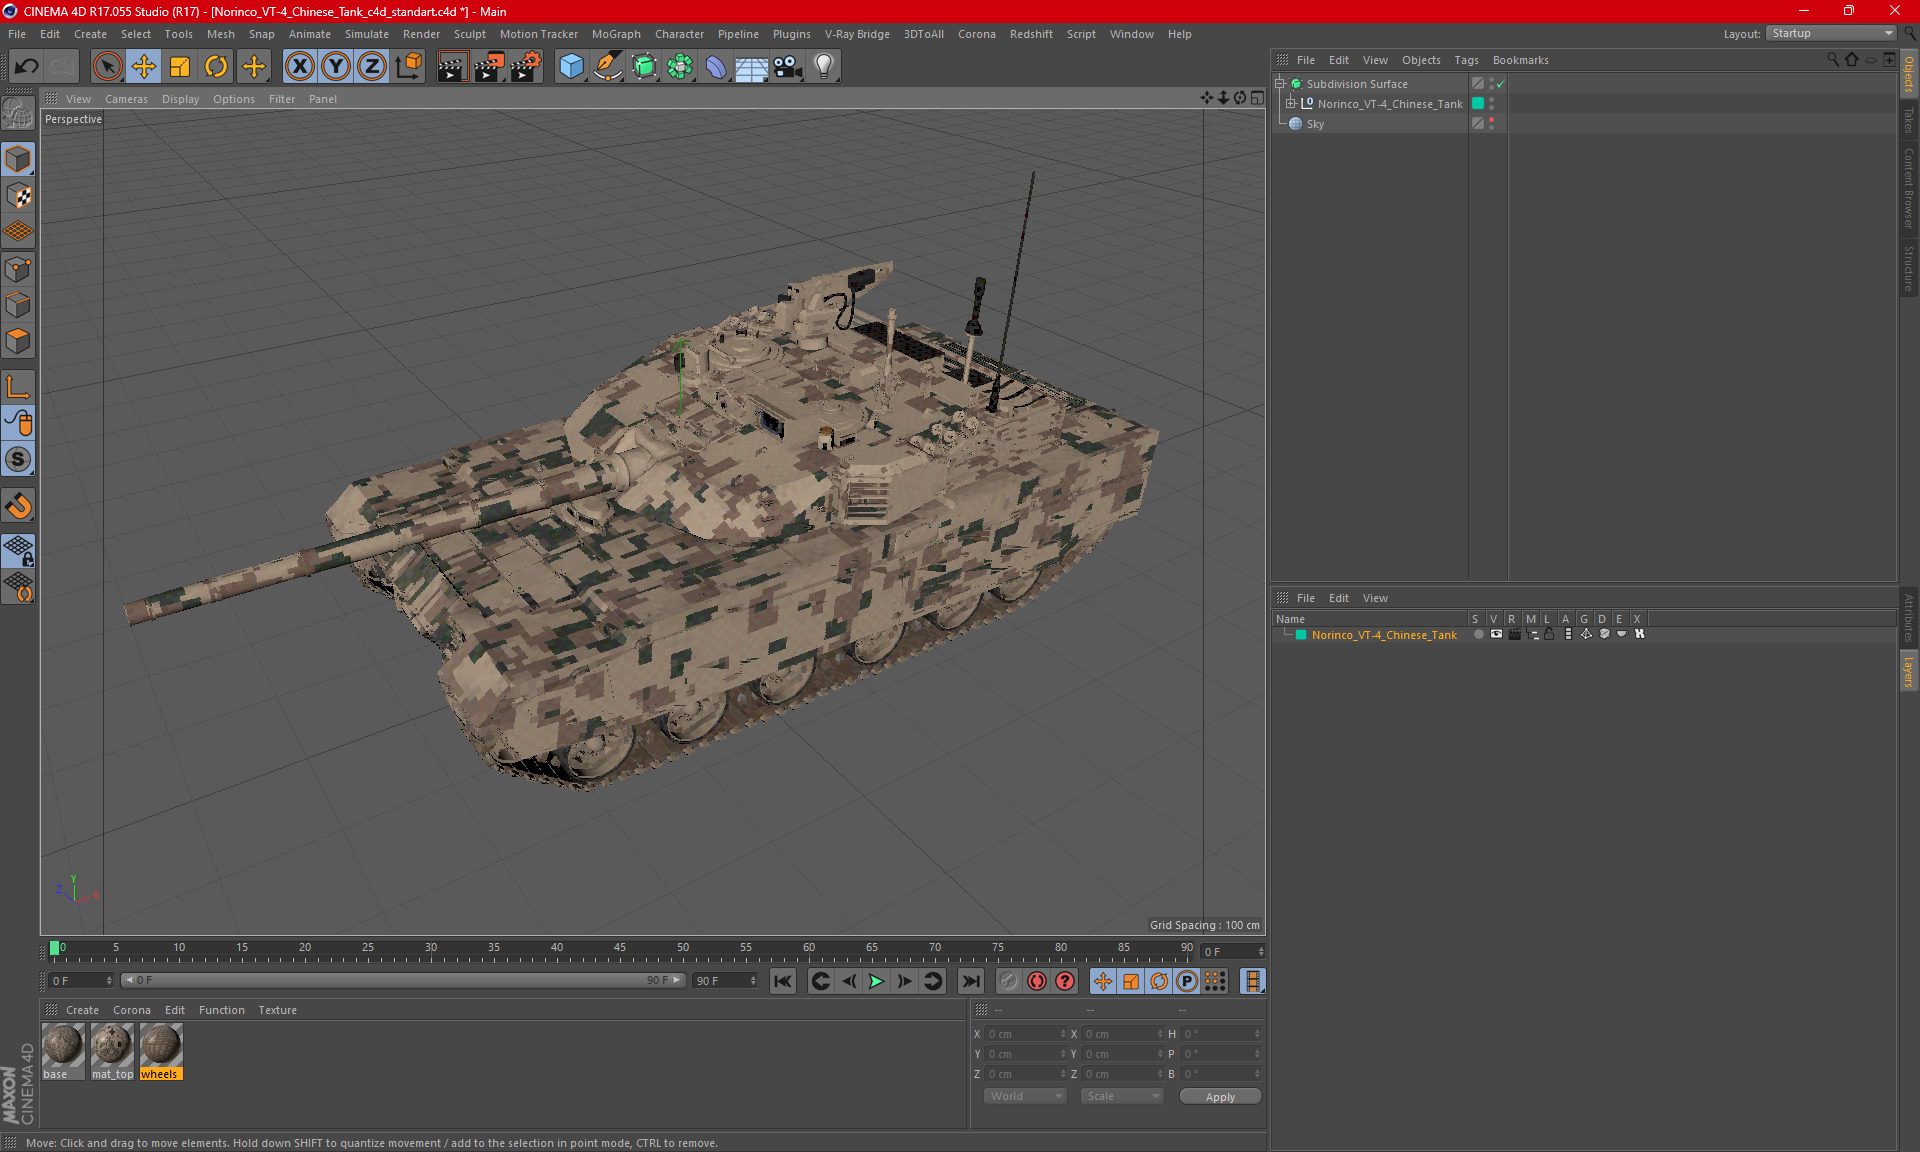The width and height of the screenshot is (1920, 1152).
Task: Enable the Snap magnet icon in sidebar
Action: 18,506
